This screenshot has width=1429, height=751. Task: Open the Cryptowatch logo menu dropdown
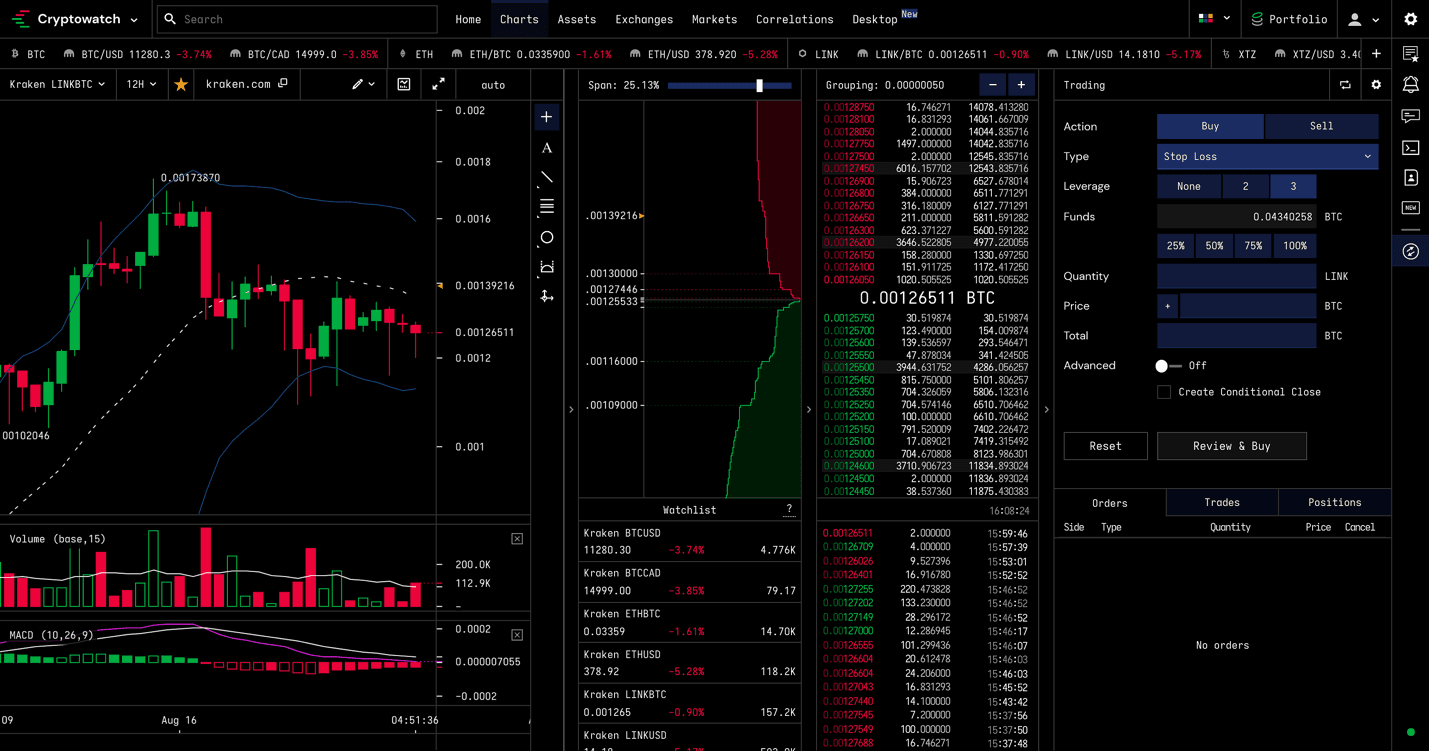tap(75, 19)
